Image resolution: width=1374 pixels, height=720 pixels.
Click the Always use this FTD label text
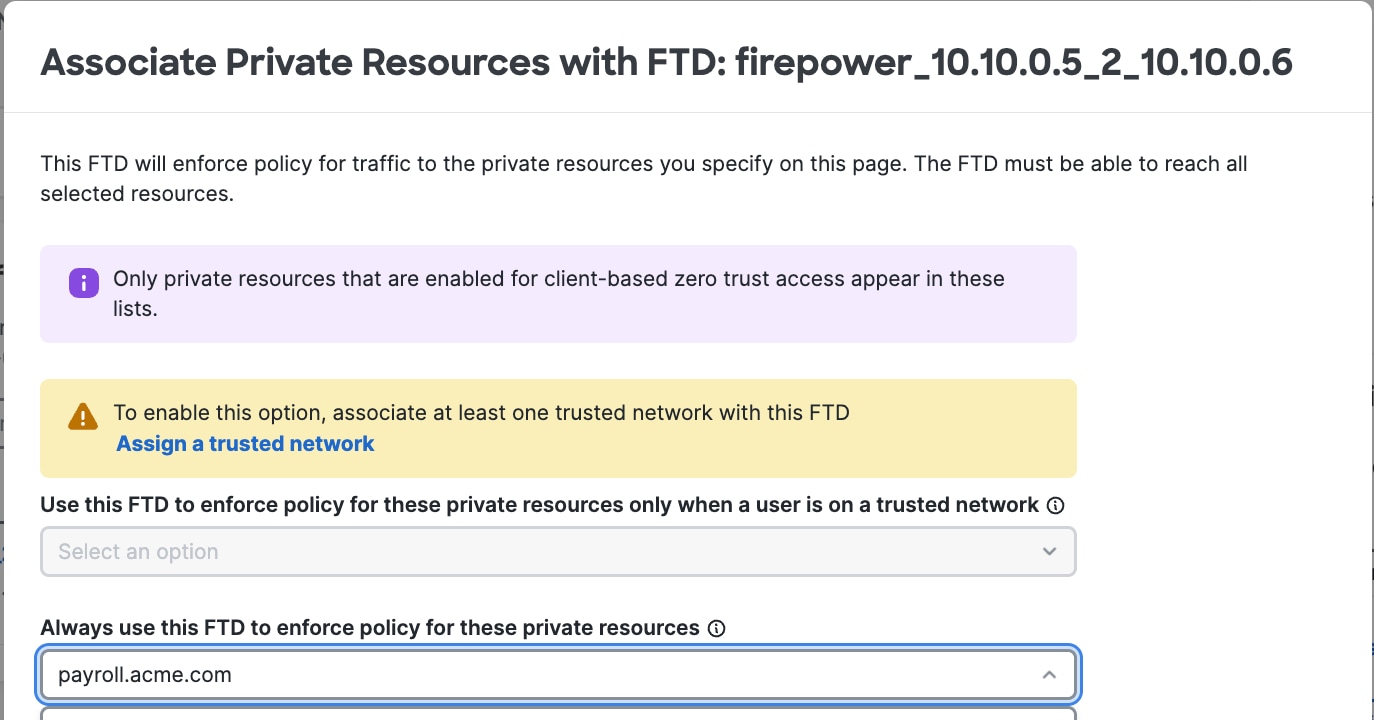click(x=369, y=628)
